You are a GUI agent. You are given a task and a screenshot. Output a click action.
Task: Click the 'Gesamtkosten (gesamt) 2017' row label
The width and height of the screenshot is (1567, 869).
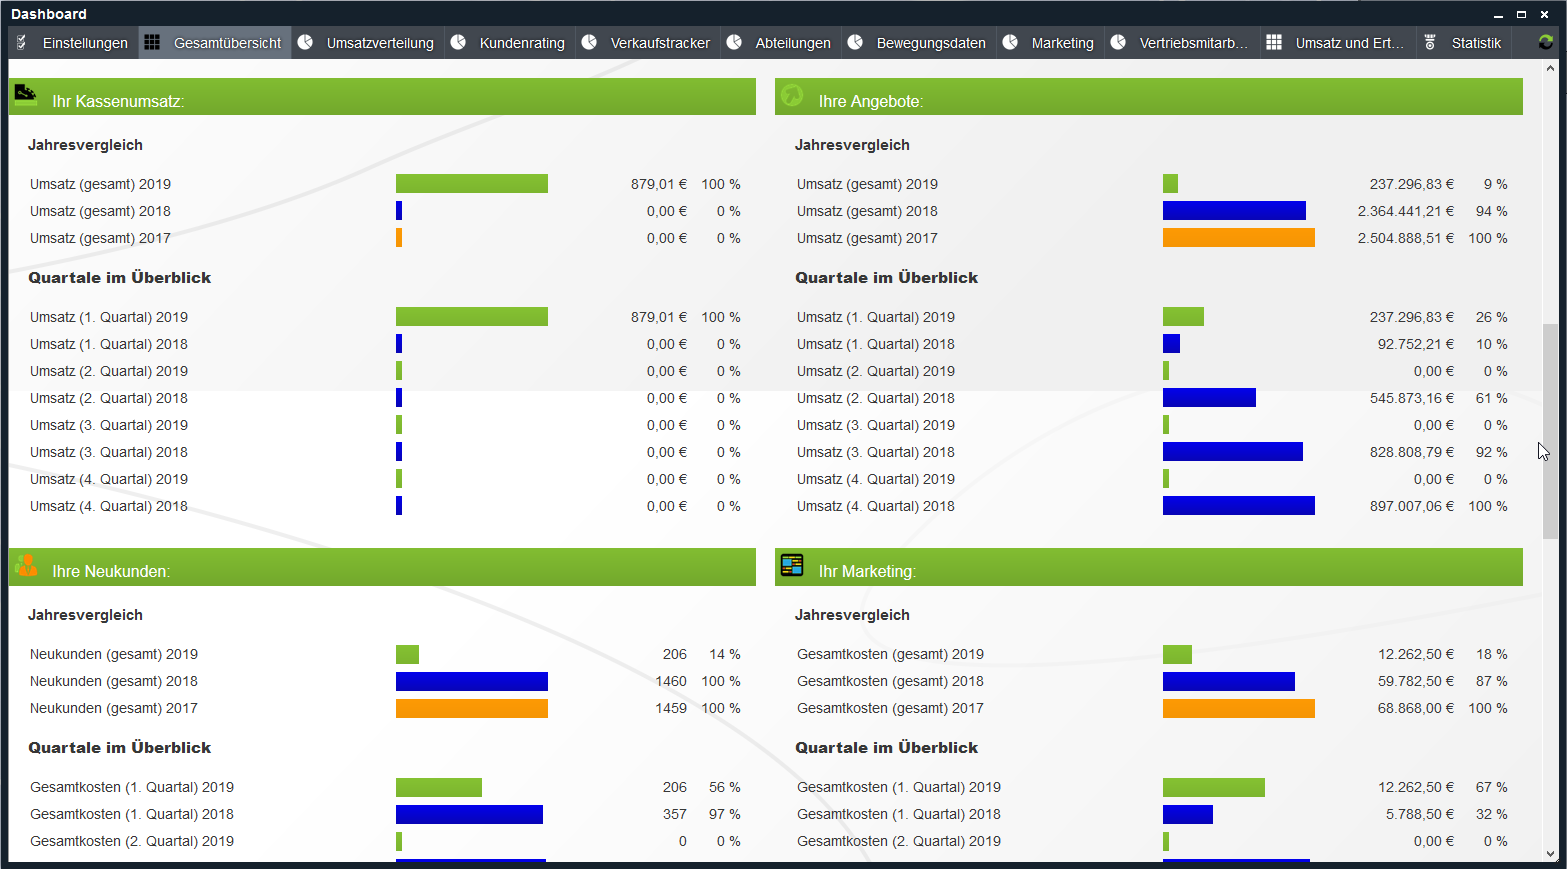pyautogui.click(x=890, y=708)
